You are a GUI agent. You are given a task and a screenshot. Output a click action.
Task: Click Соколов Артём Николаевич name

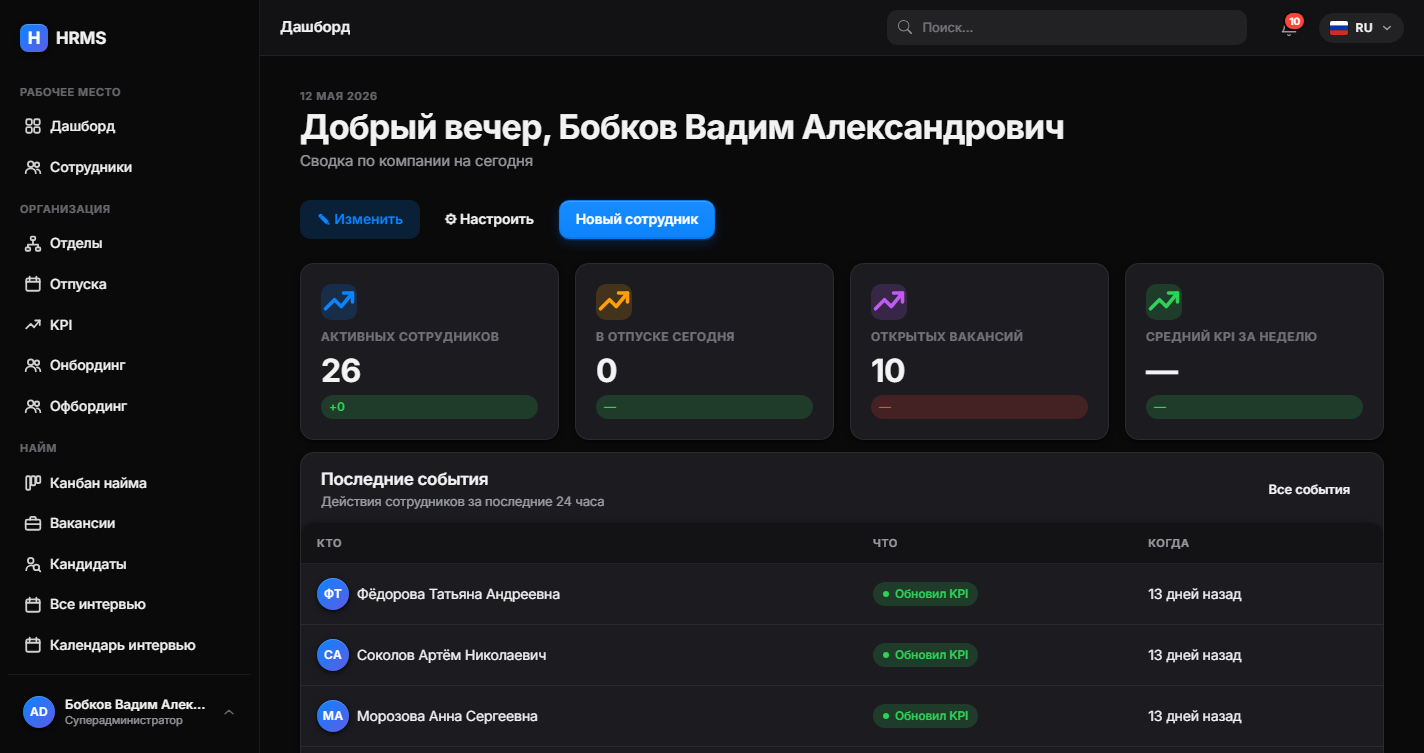452,655
